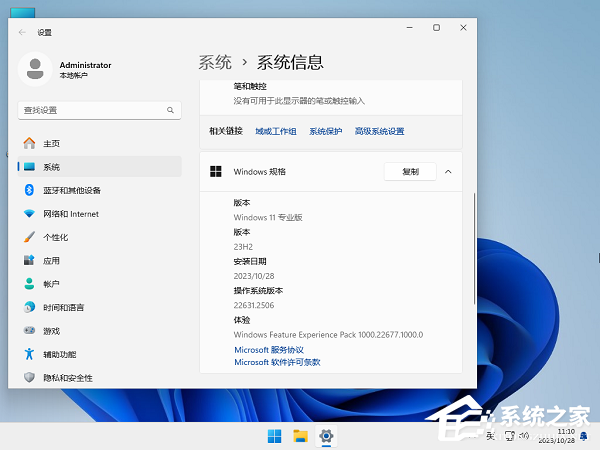Click the install date value 2023/10/28
600x450 pixels.
tap(254, 276)
